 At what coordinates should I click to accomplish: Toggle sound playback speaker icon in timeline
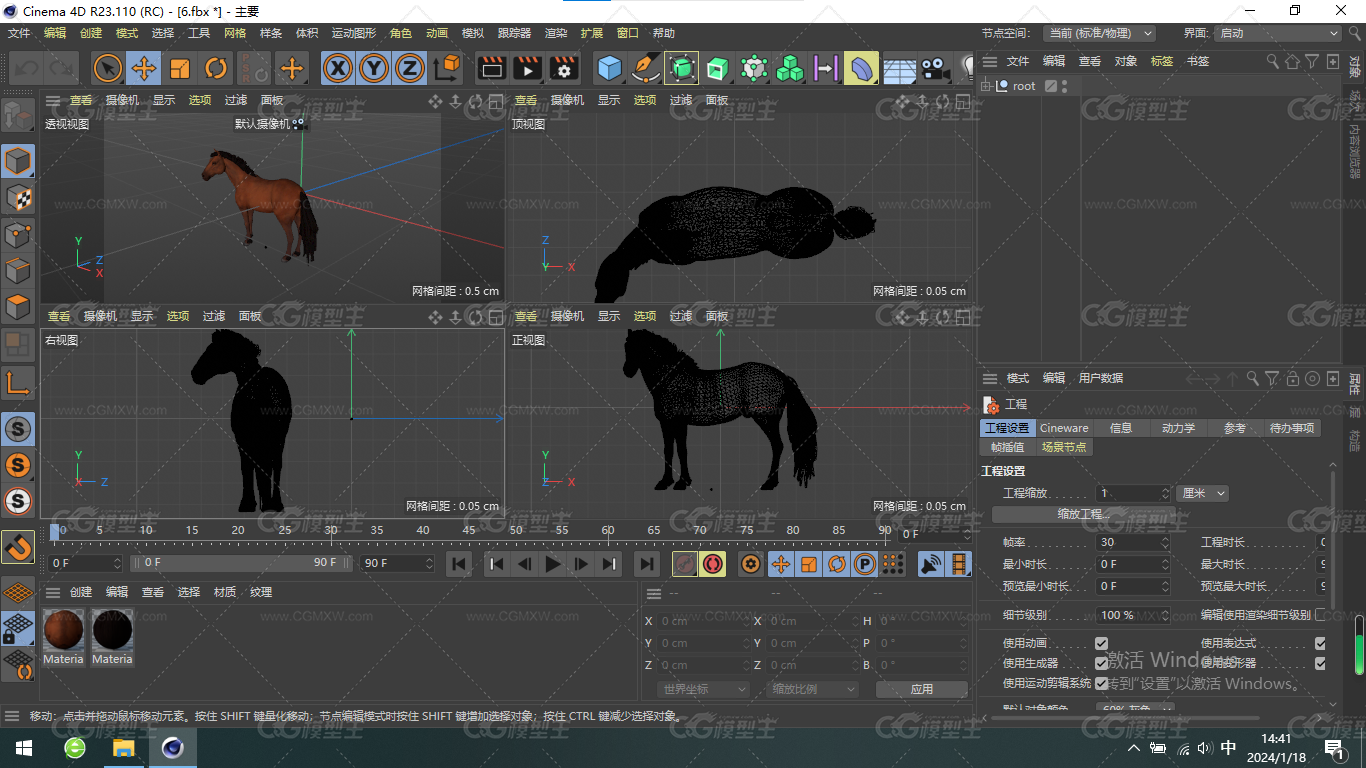[931, 564]
